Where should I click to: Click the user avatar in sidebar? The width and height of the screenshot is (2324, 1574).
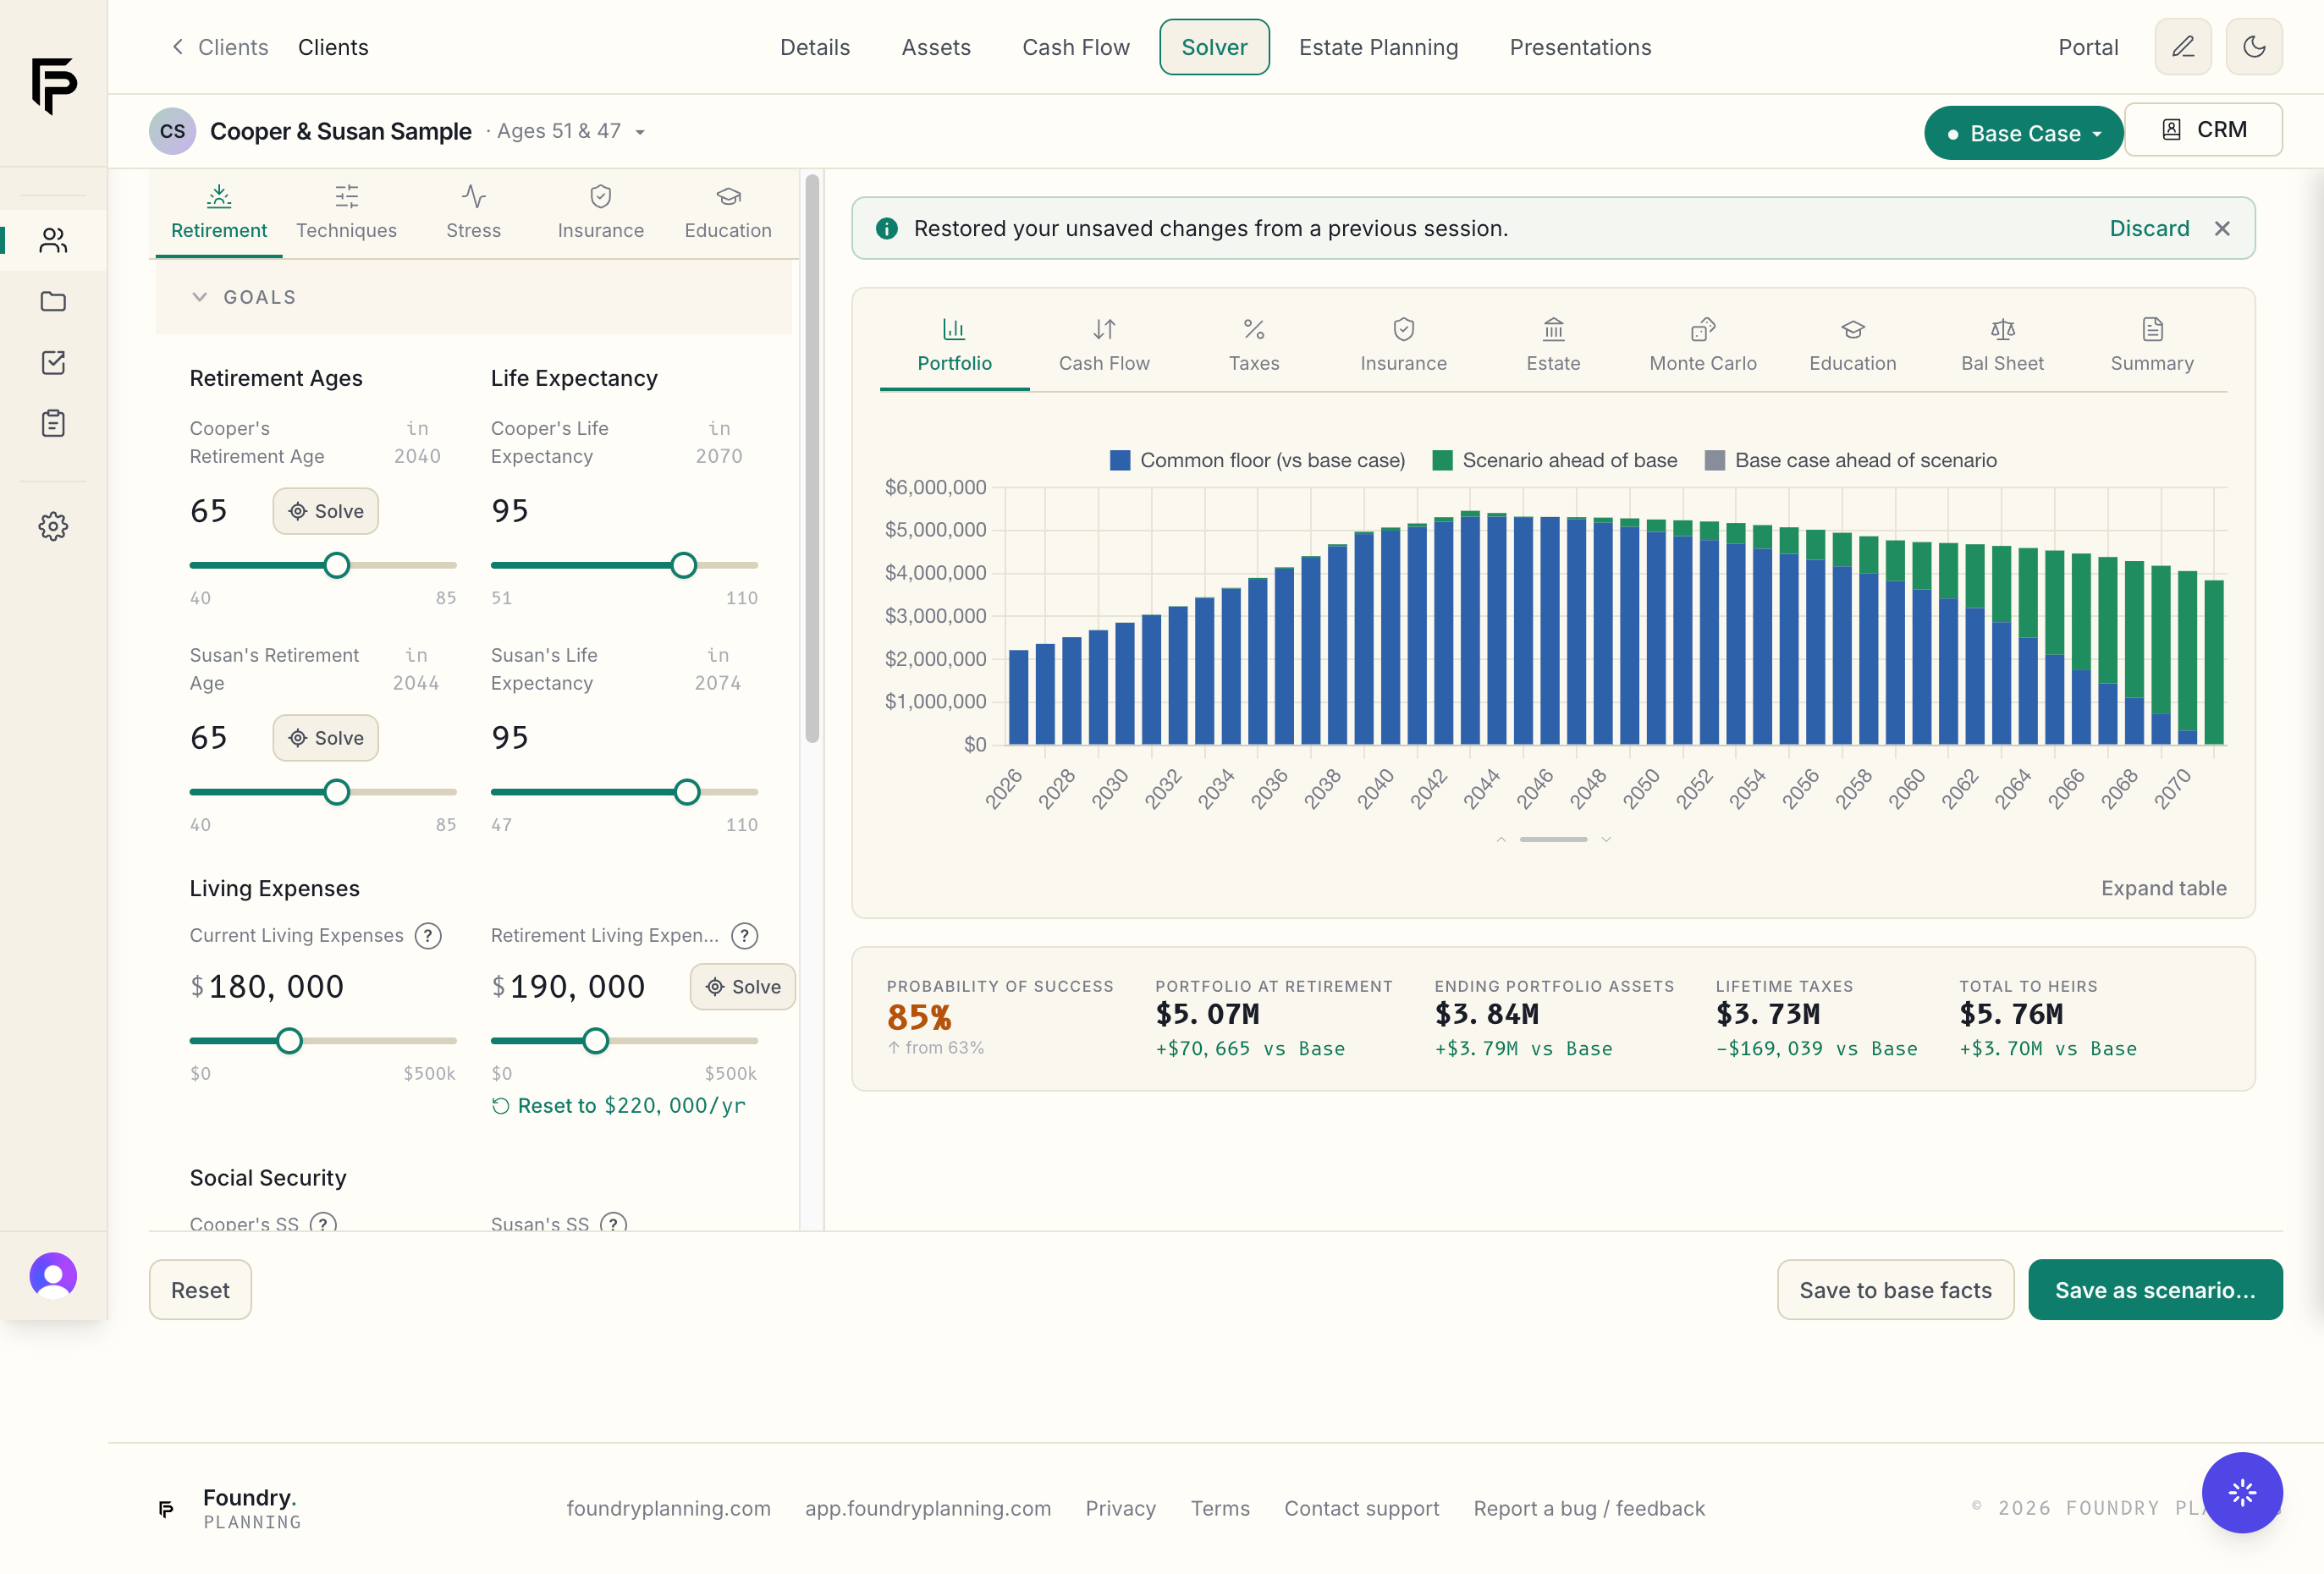[53, 1276]
